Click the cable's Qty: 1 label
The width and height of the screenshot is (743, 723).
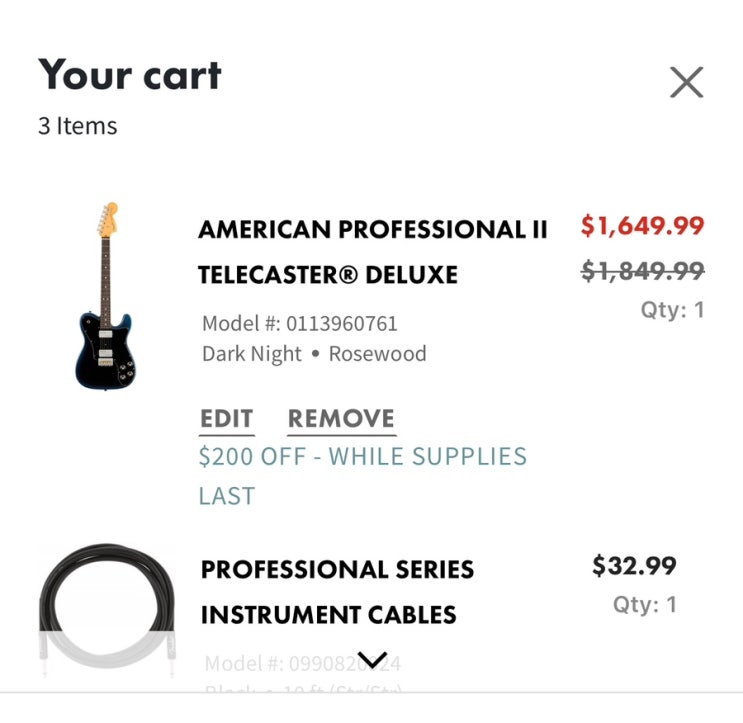click(644, 604)
